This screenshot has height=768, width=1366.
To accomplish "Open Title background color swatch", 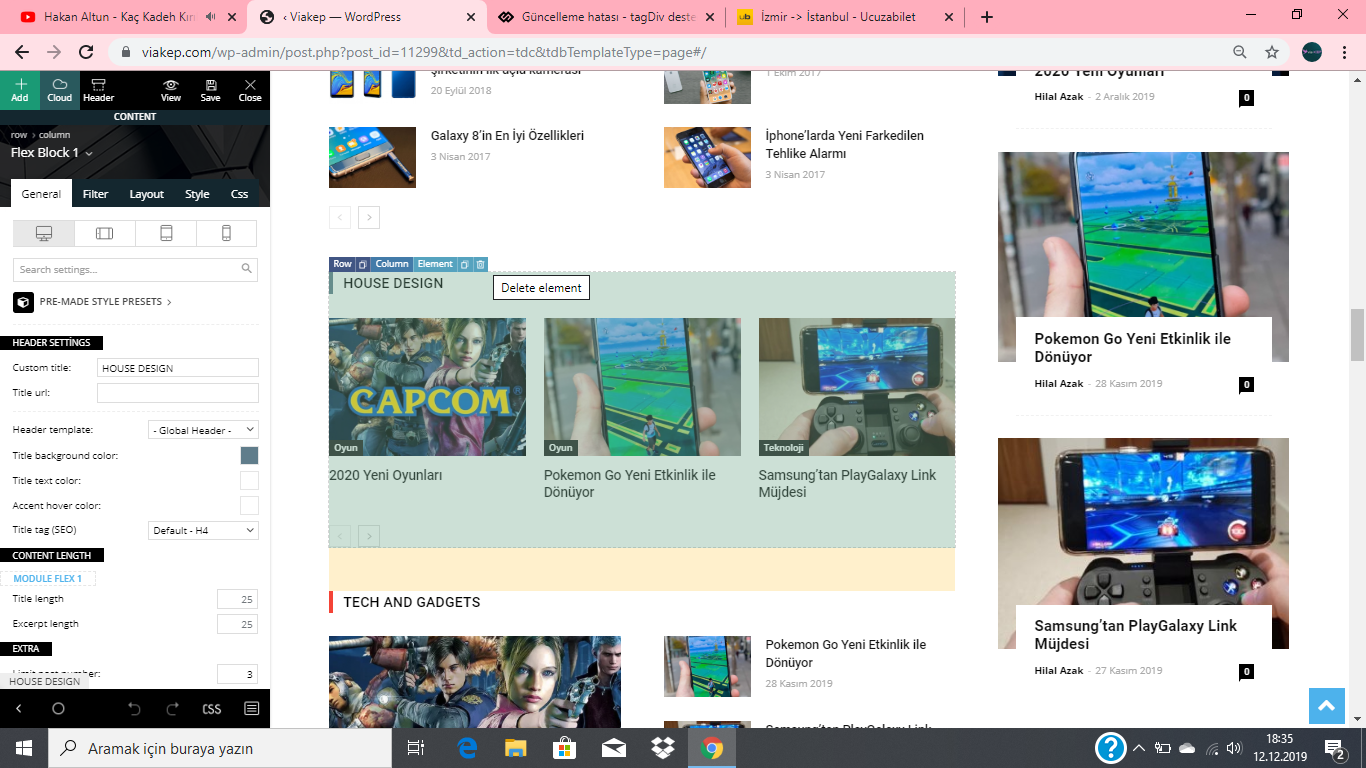I will pos(249,455).
